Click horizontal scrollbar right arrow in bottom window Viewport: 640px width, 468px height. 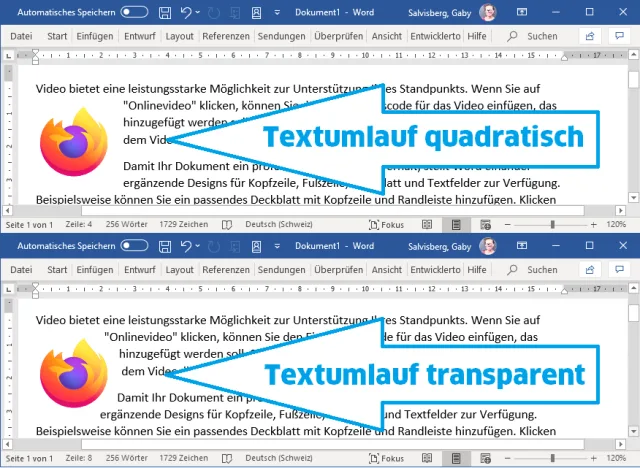point(620,444)
